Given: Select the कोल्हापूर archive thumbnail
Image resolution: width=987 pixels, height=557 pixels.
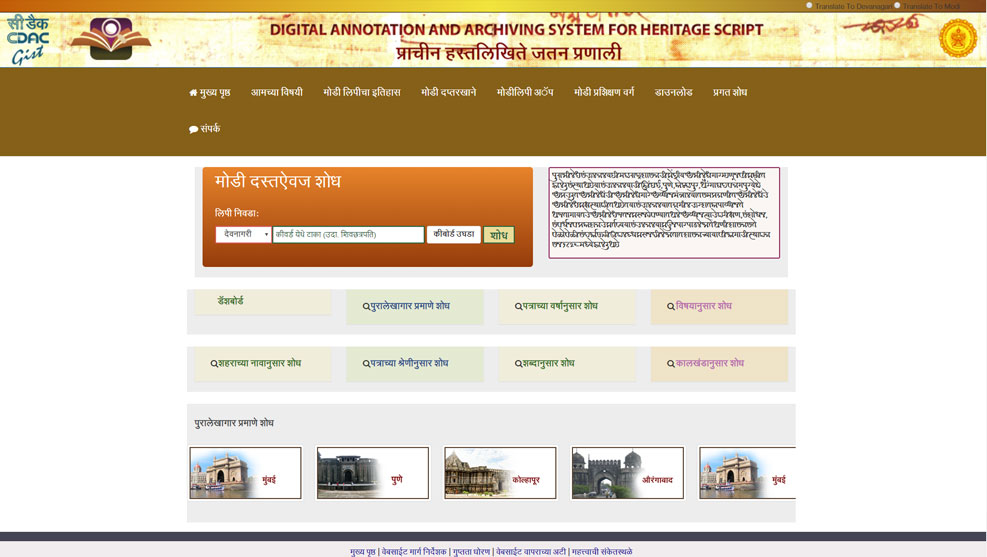Looking at the screenshot, I should 500,473.
